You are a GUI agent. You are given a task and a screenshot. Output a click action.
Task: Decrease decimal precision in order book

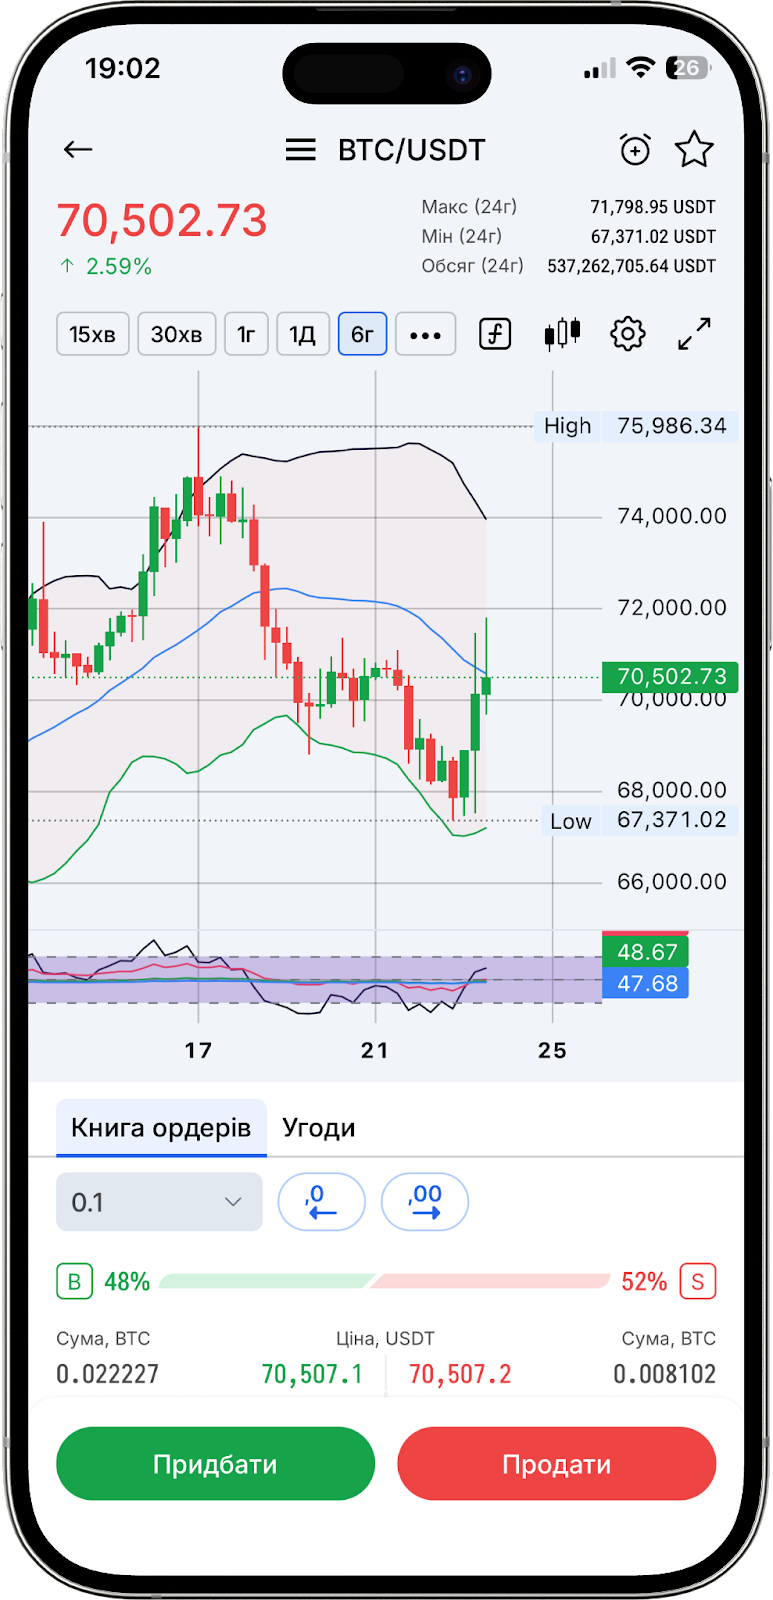pos(321,1202)
